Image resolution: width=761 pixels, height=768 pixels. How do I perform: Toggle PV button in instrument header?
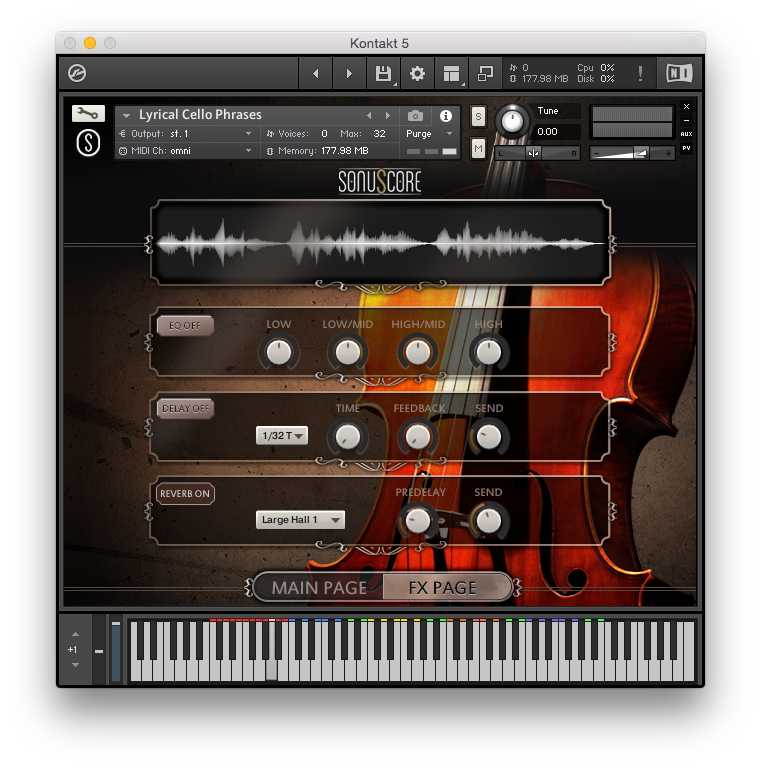pos(687,148)
